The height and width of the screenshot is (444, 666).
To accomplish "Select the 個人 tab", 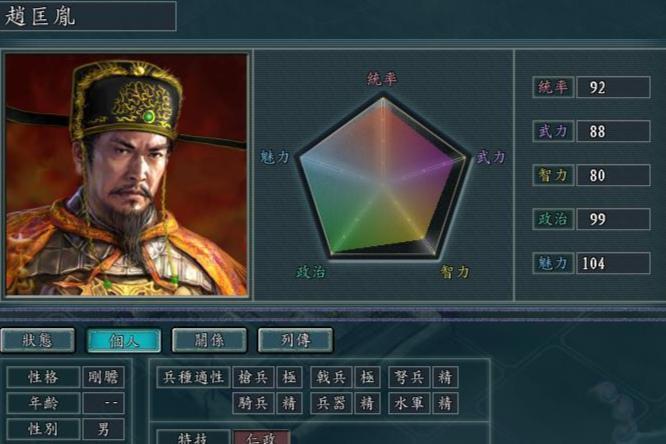I will (x=124, y=340).
